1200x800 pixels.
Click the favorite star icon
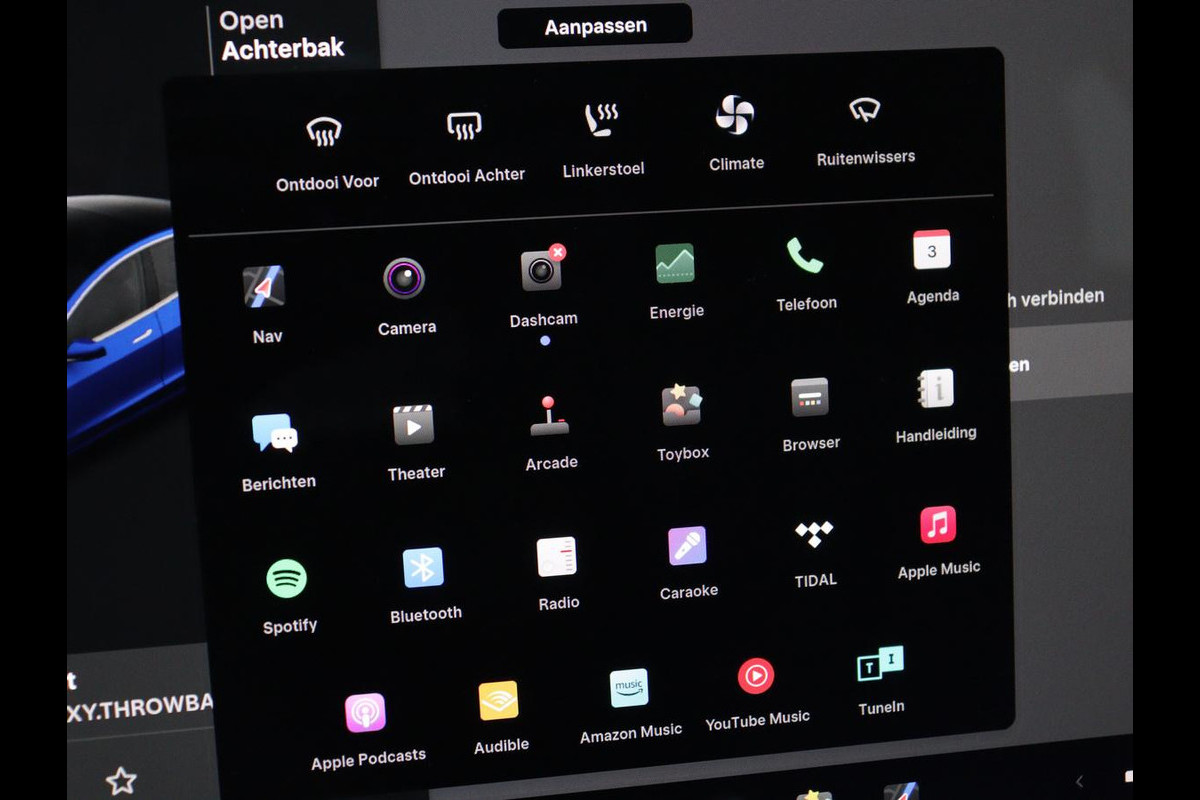coord(121,780)
